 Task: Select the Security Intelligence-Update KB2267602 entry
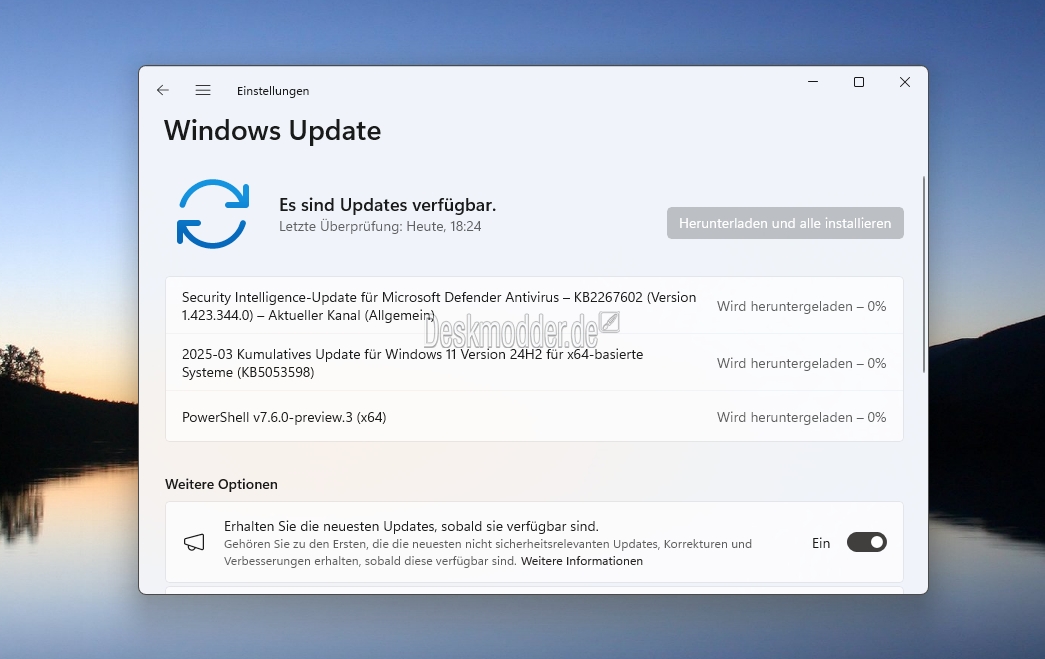coord(534,306)
